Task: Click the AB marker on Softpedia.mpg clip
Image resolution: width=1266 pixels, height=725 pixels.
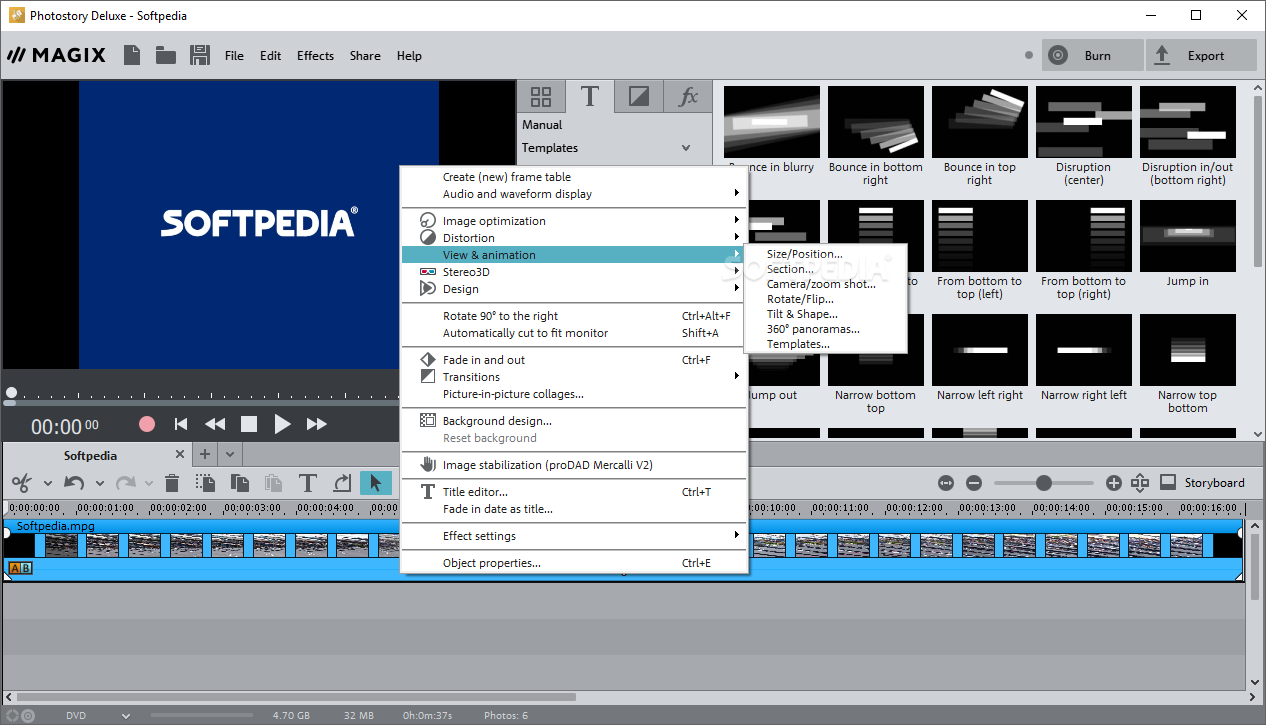Action: click(20, 568)
